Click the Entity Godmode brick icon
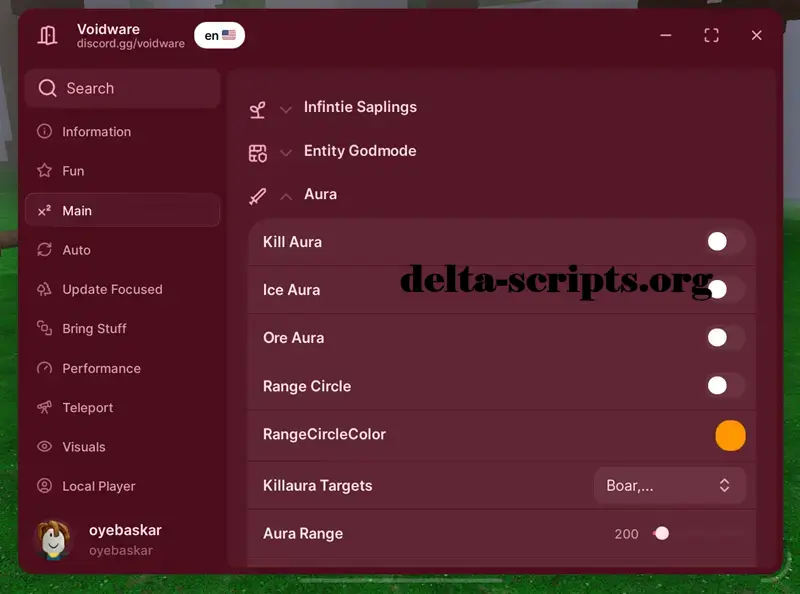800x594 pixels. (258, 153)
